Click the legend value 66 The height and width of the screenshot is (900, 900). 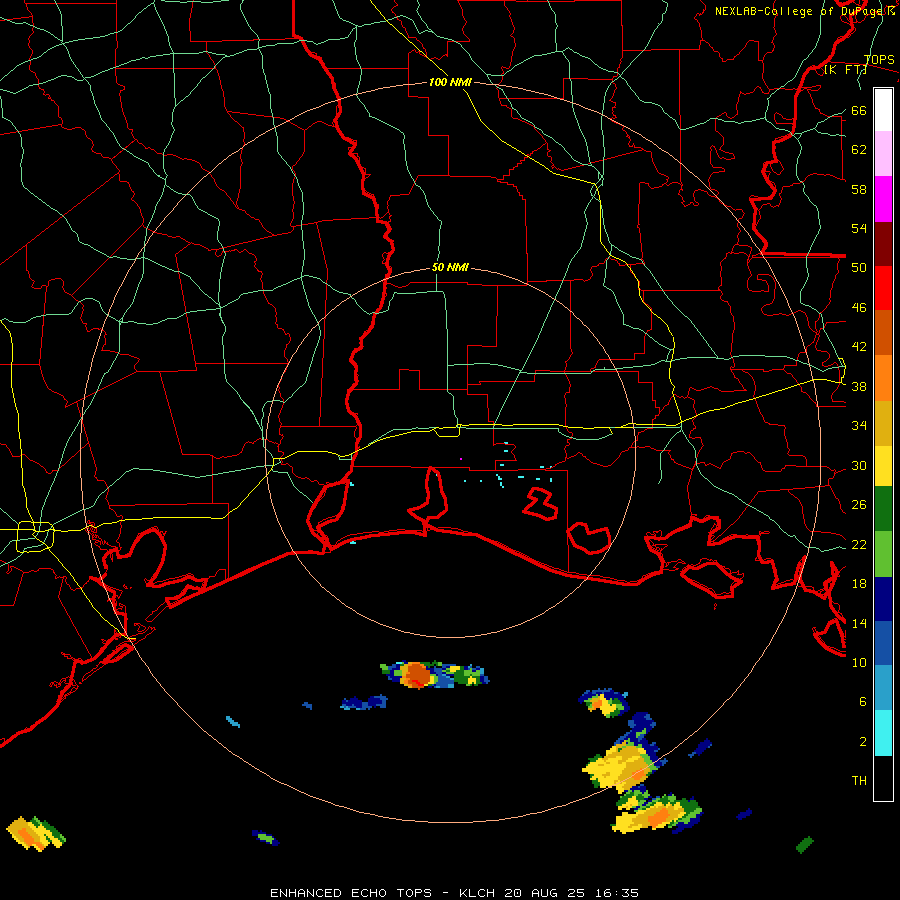tap(859, 110)
